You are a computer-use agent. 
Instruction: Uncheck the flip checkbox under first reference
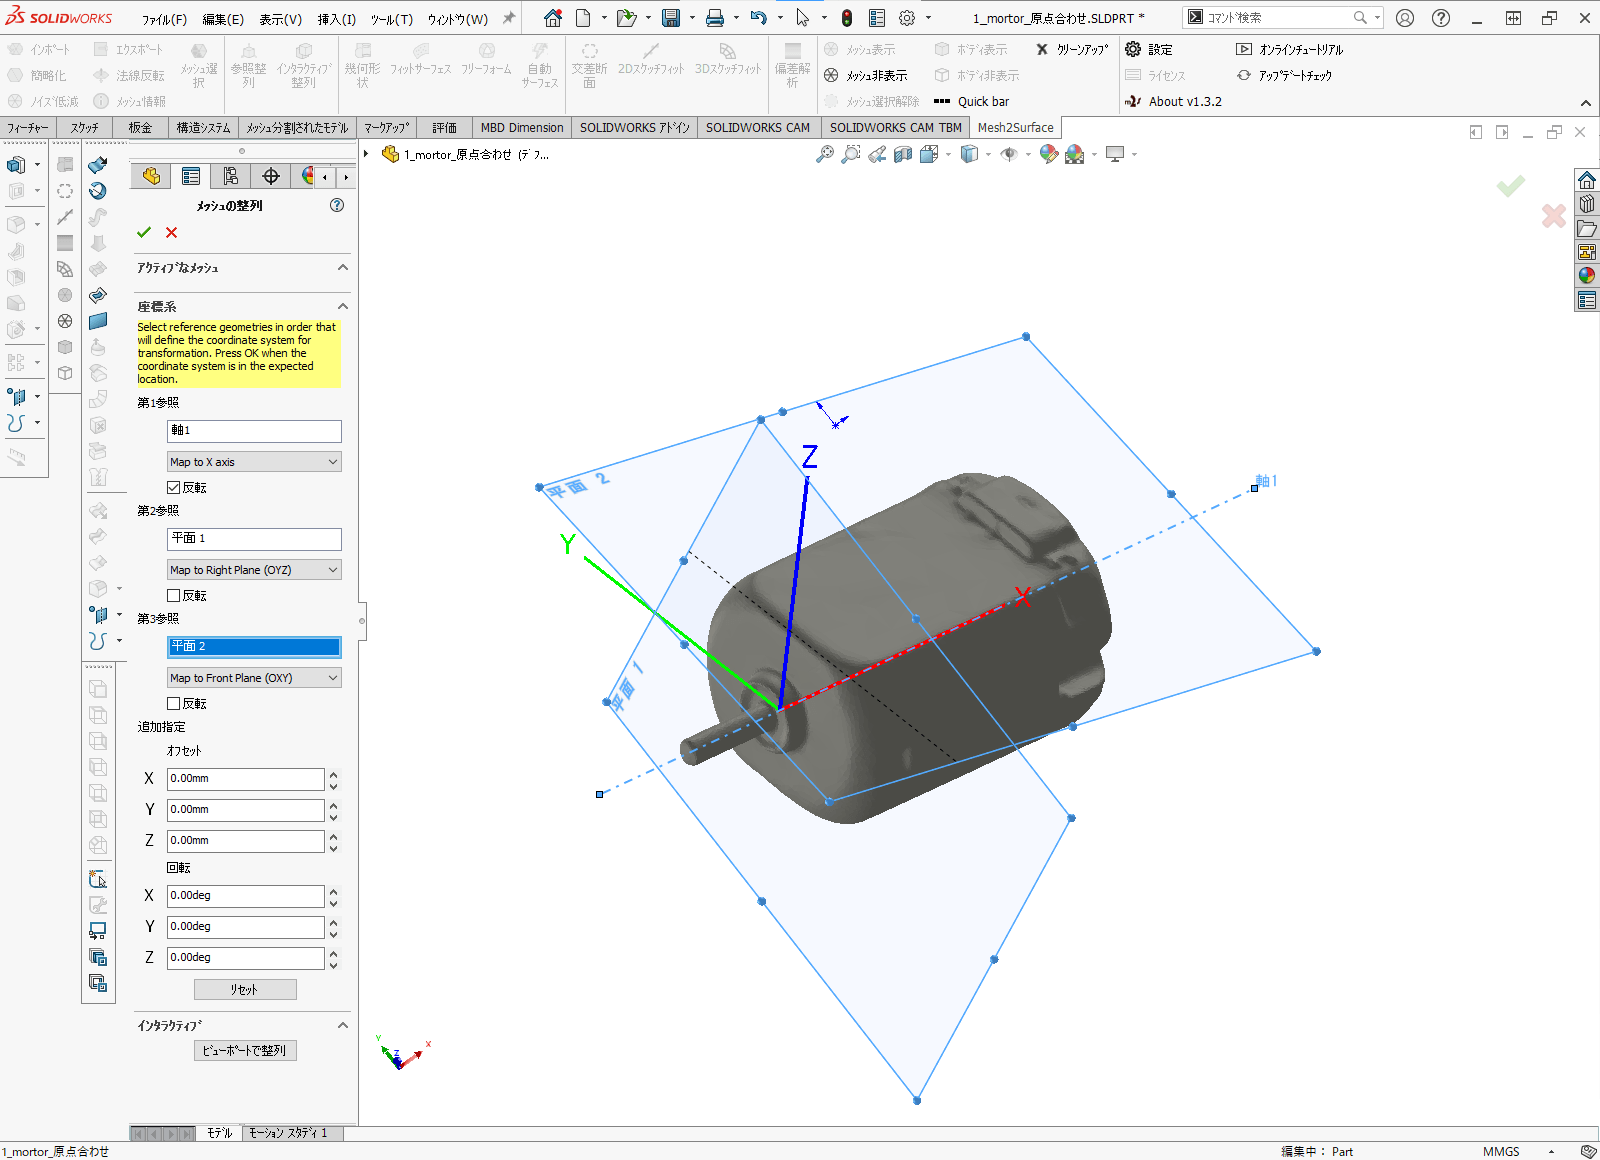point(174,487)
